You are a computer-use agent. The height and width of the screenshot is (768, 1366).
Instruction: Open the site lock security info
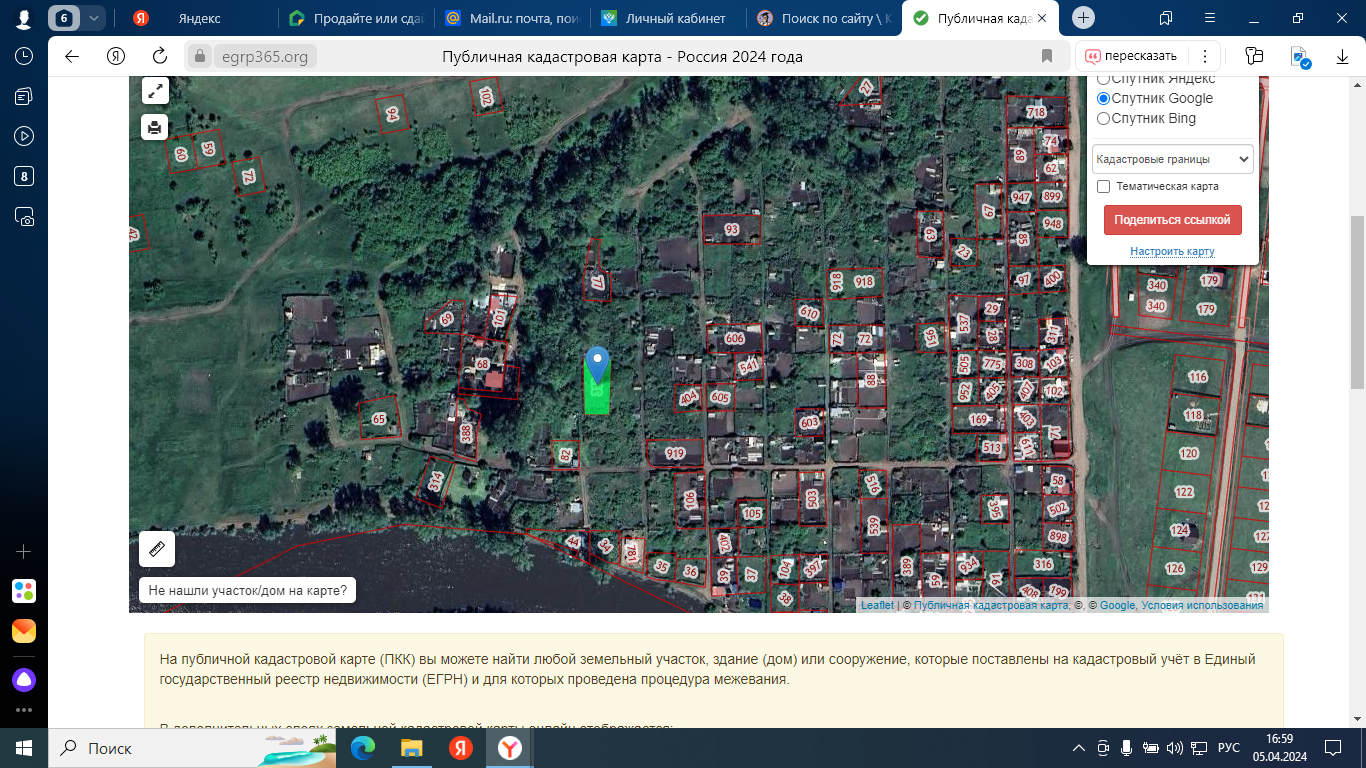(200, 57)
